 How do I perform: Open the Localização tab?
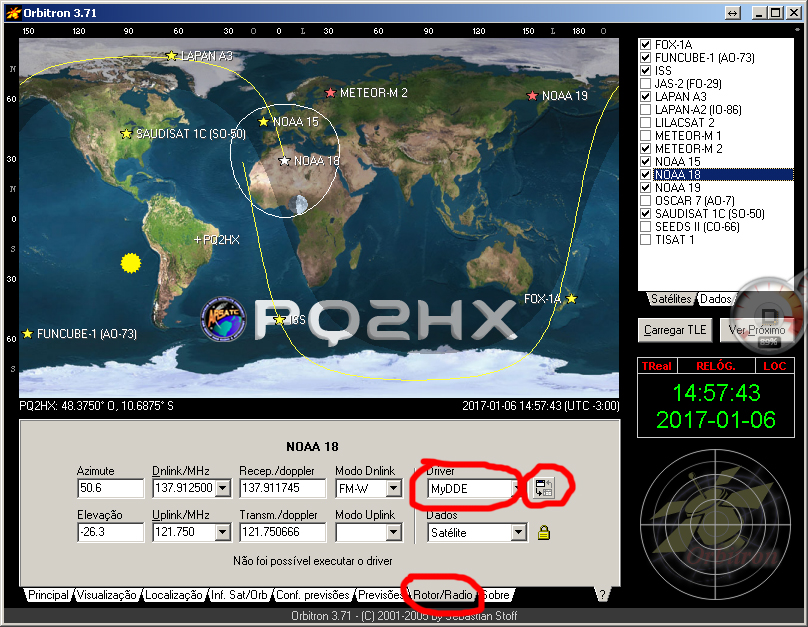pyautogui.click(x=173, y=594)
